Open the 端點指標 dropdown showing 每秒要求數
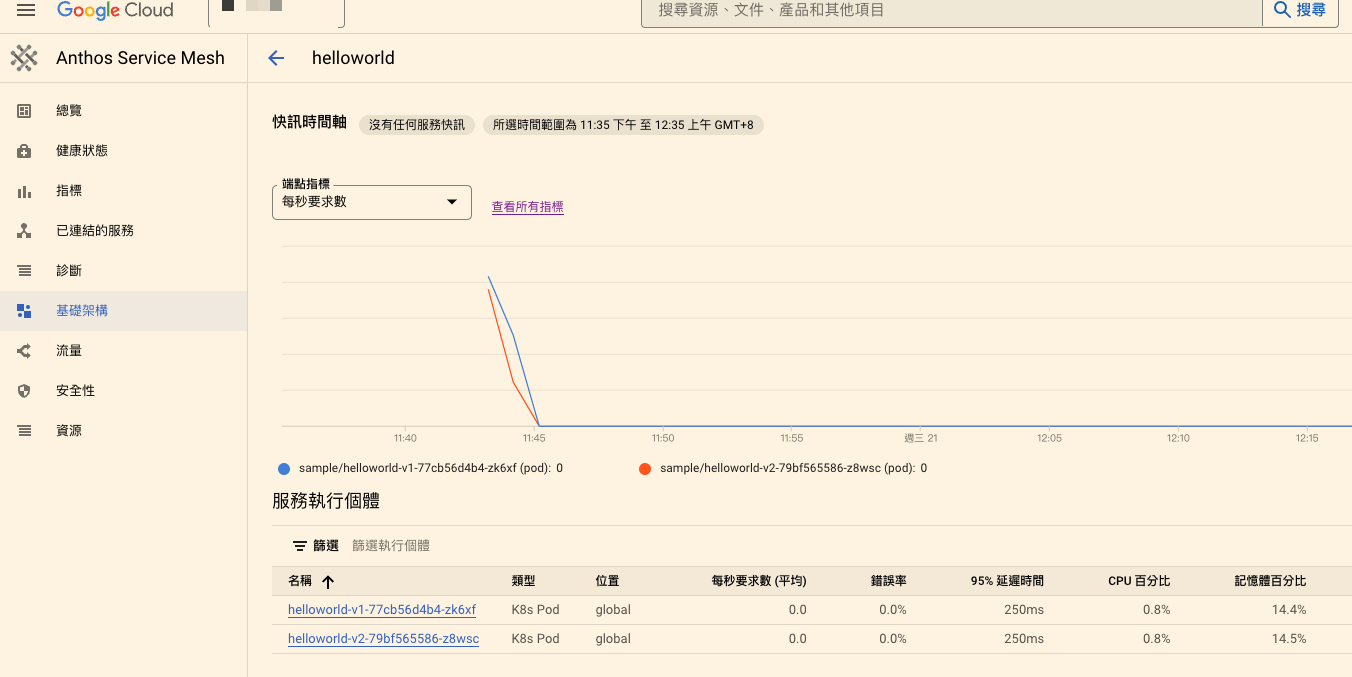The width and height of the screenshot is (1352, 677). pos(372,202)
